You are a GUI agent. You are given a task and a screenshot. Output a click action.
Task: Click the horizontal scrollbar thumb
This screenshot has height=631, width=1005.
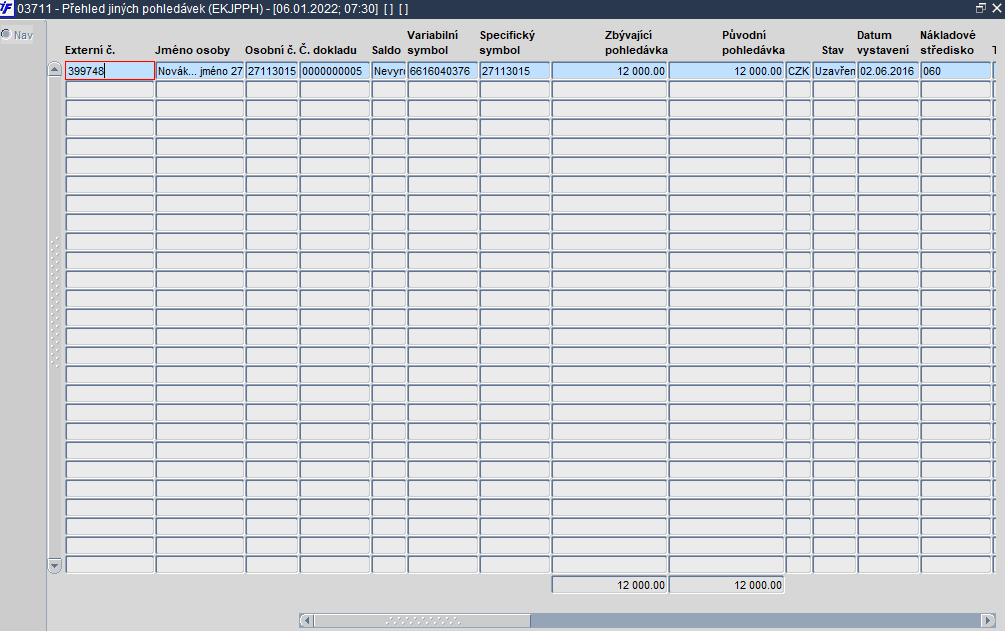(422, 620)
